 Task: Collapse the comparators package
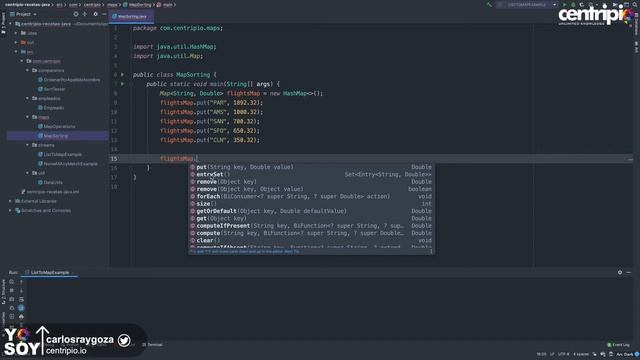tap(28, 70)
